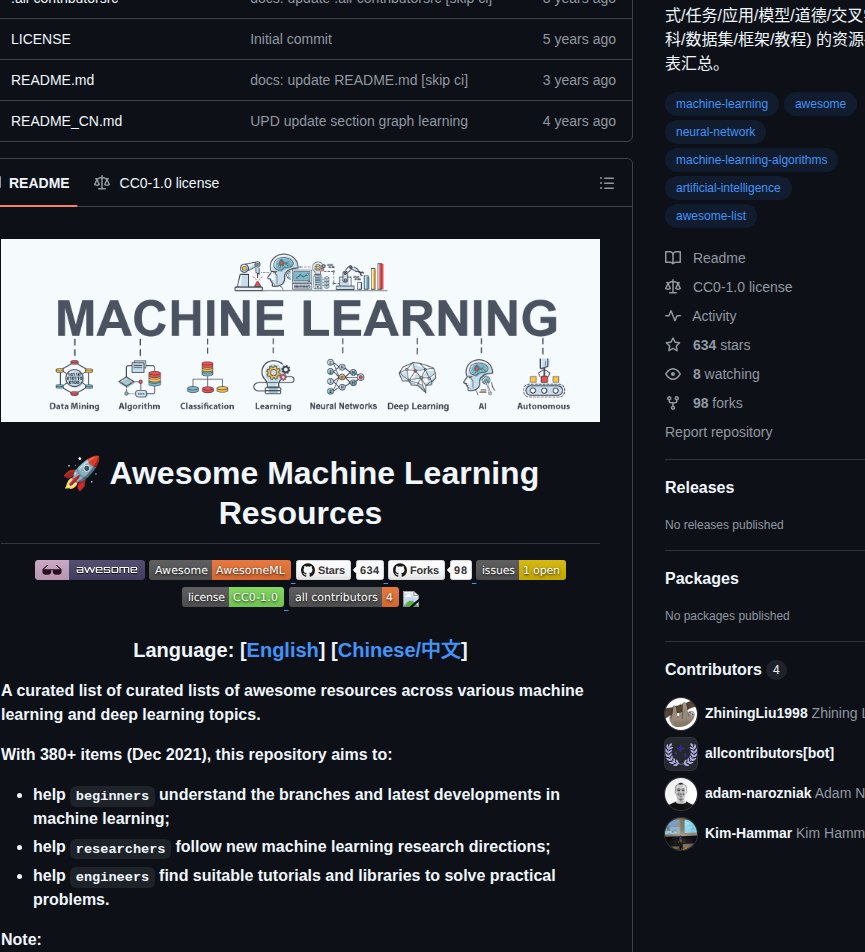The width and height of the screenshot is (865, 952).
Task: View the 8 watching list
Action: [726, 375]
